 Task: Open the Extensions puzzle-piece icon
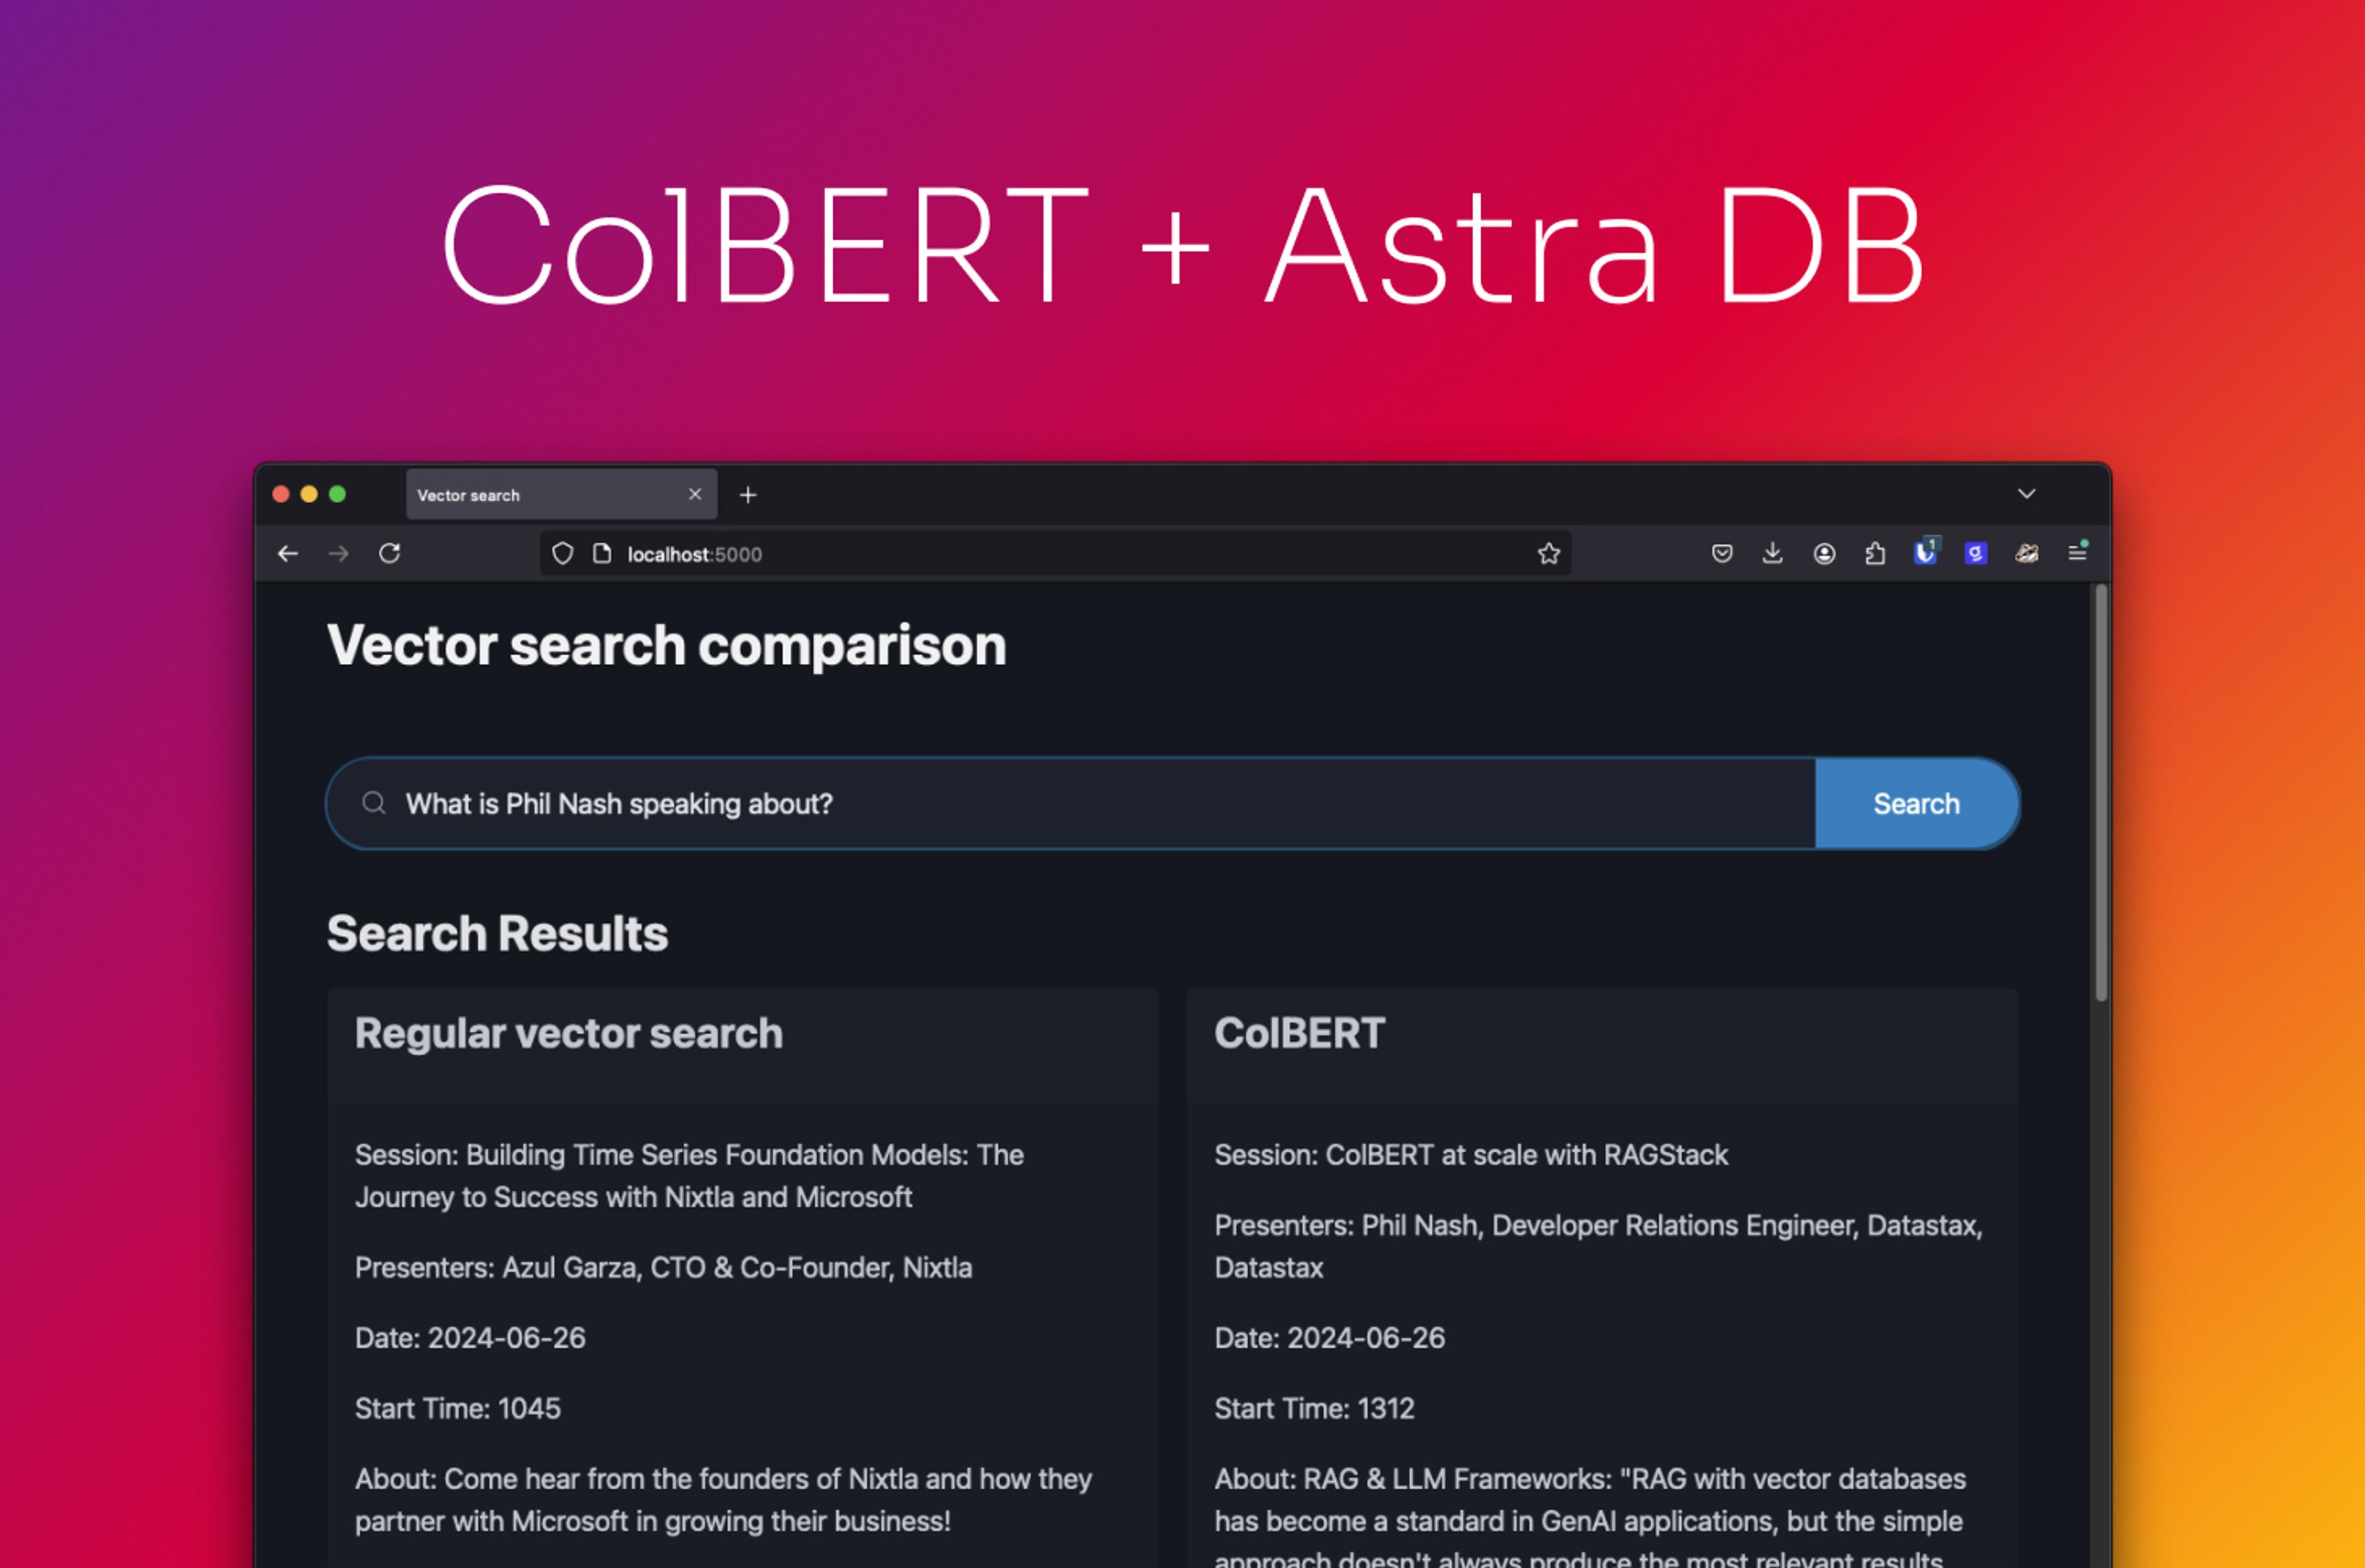coord(1875,553)
